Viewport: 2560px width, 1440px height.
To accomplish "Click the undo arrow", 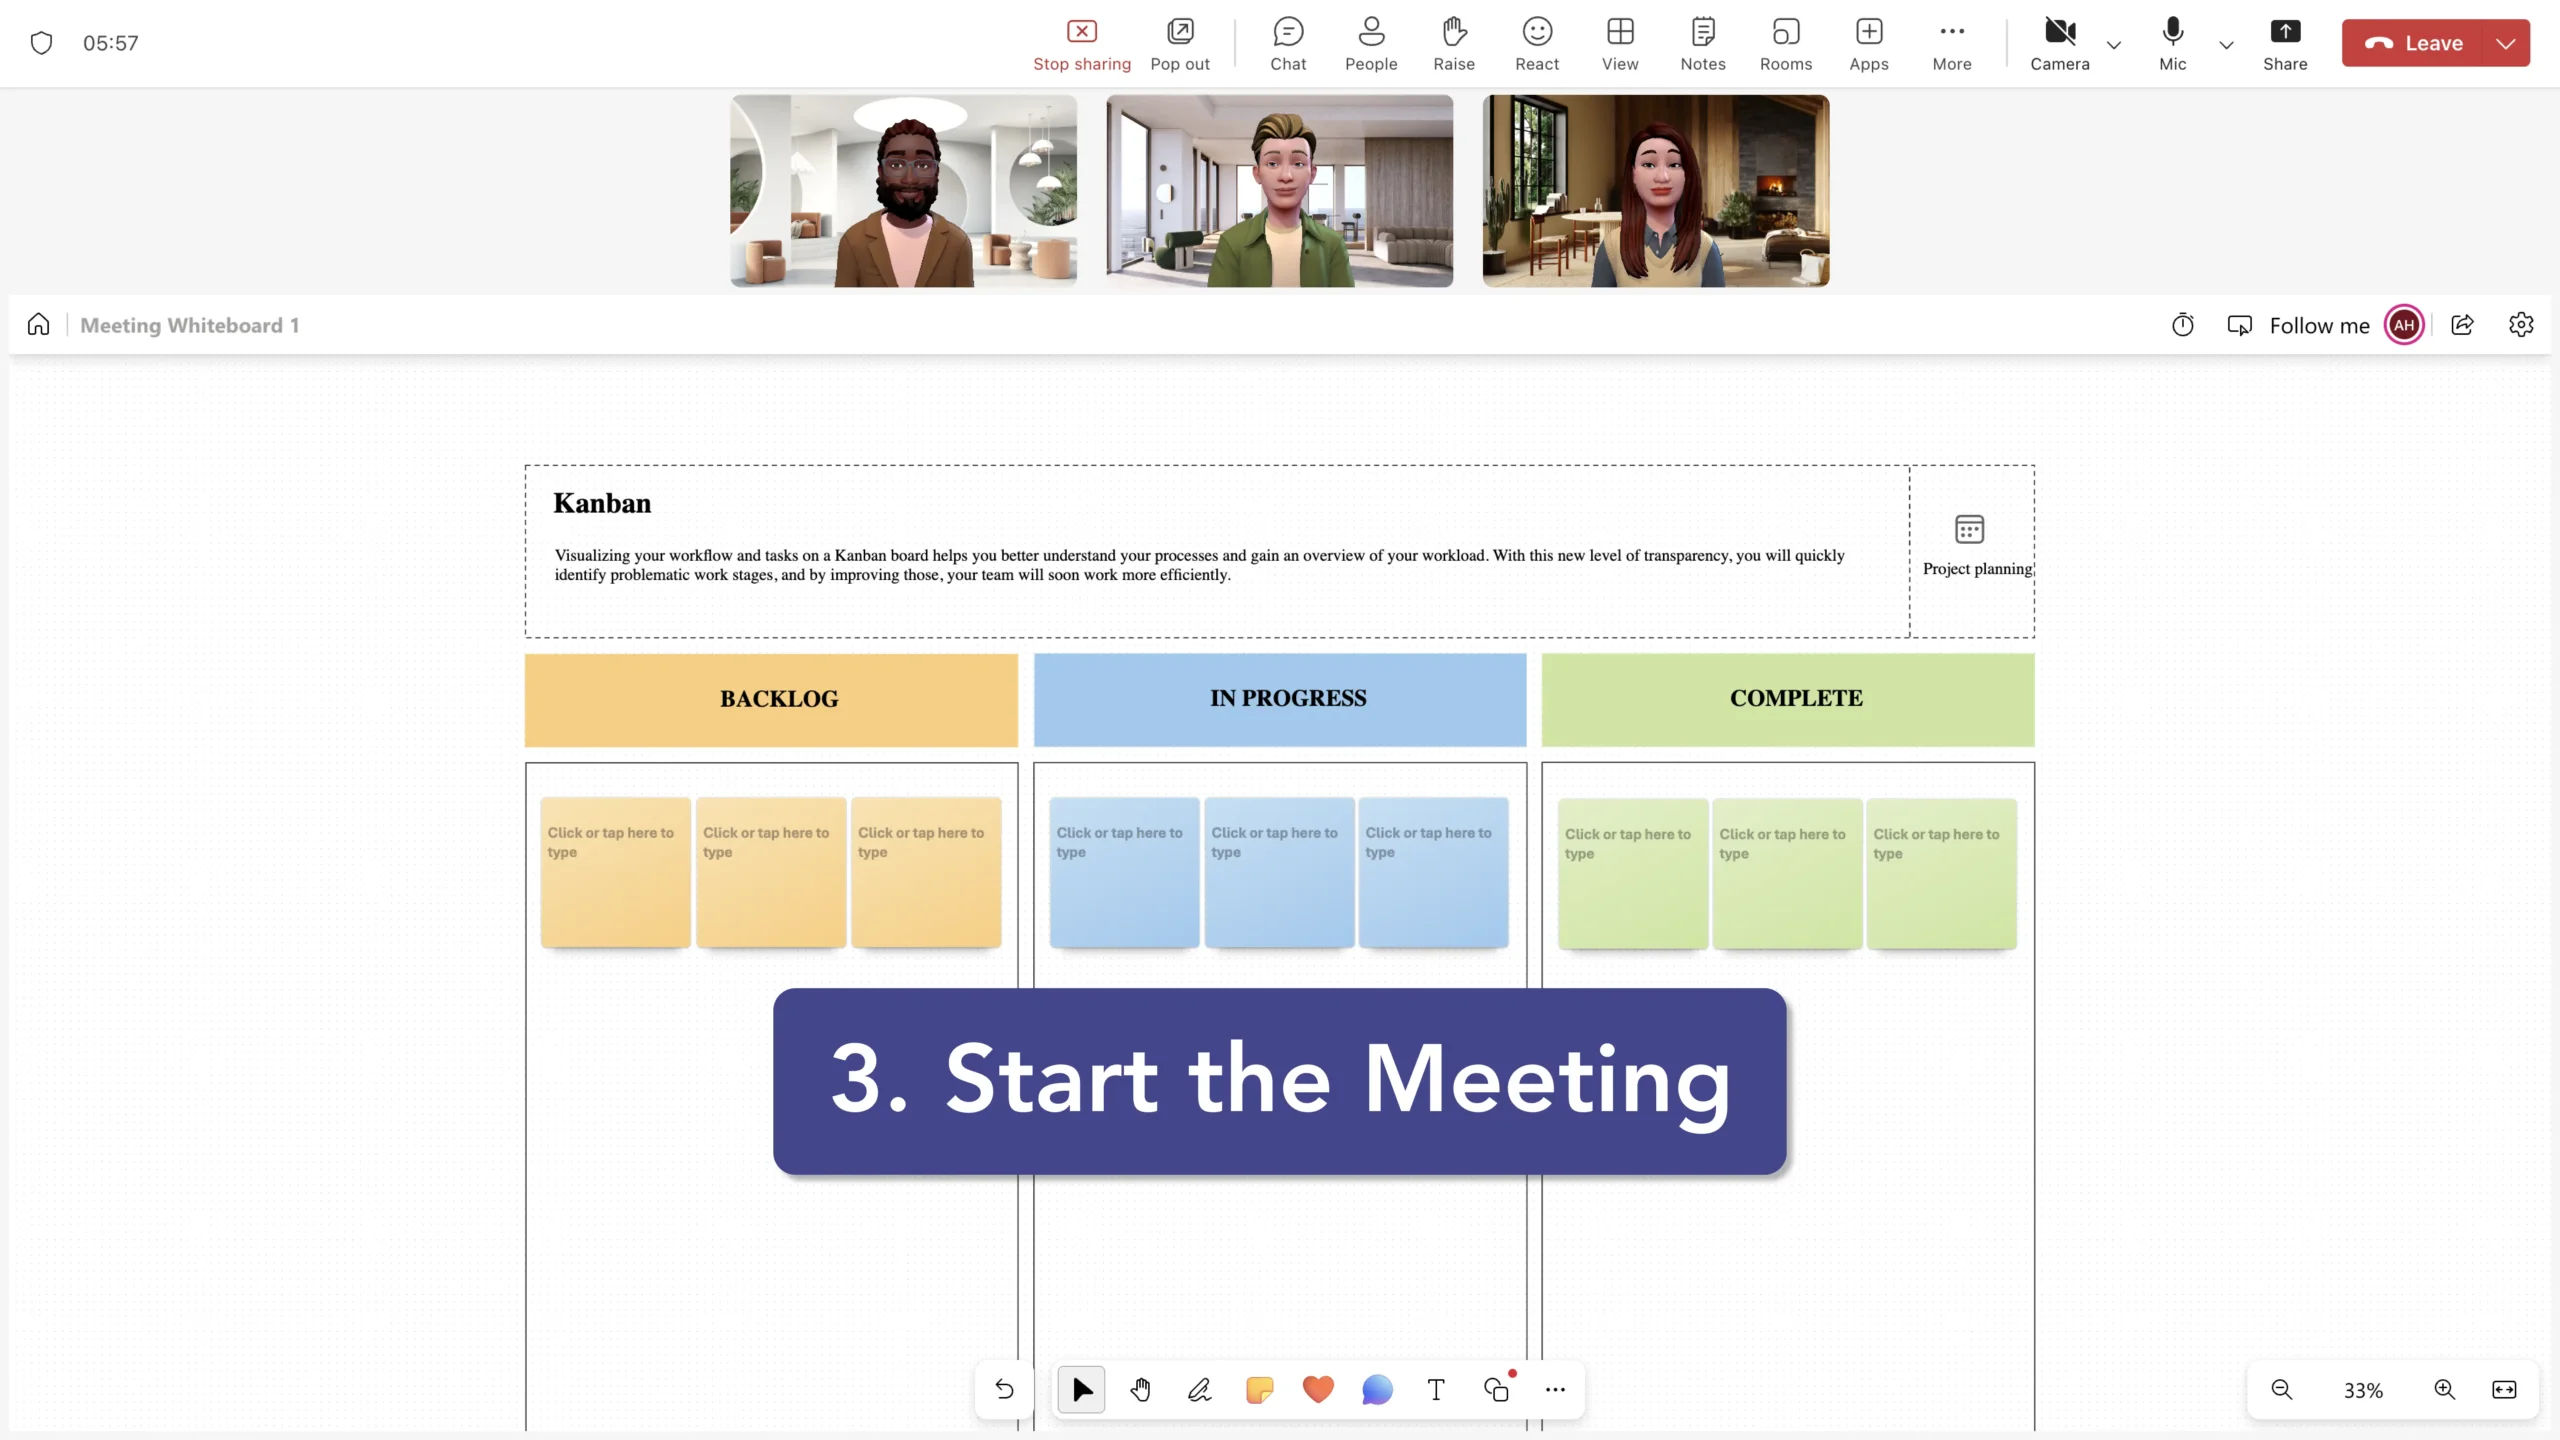I will click(1004, 1389).
